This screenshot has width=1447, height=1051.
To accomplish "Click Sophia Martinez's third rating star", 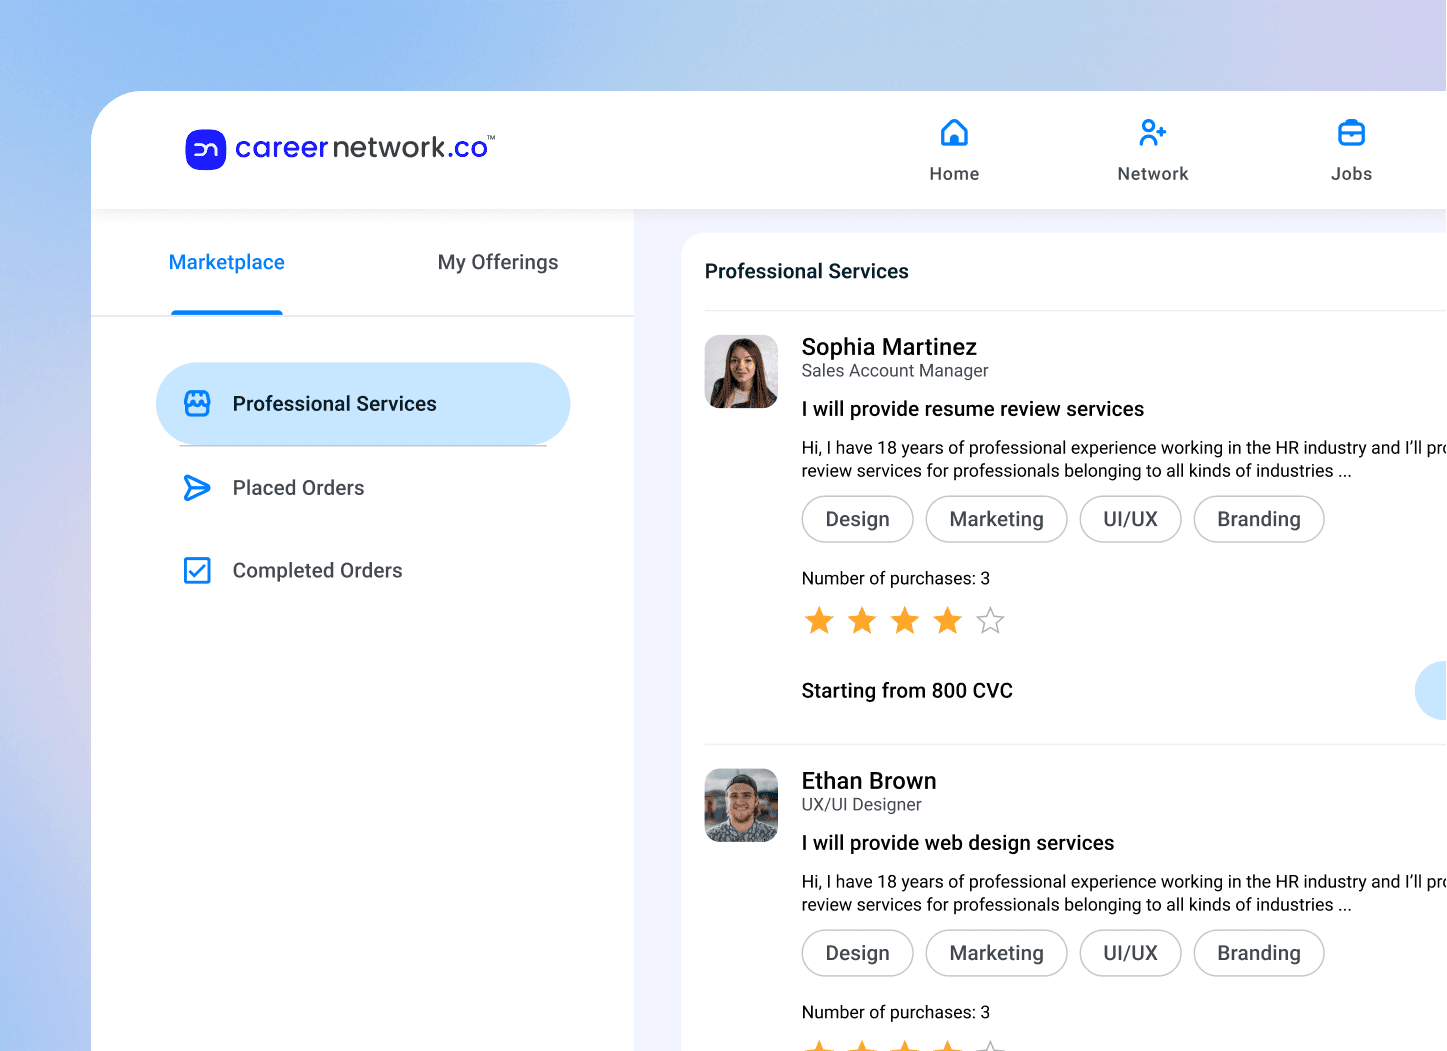I will pos(905,620).
